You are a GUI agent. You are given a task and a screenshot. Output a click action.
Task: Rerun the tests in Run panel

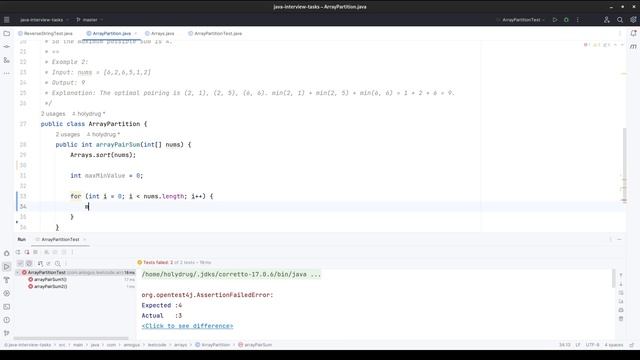click(x=18, y=252)
